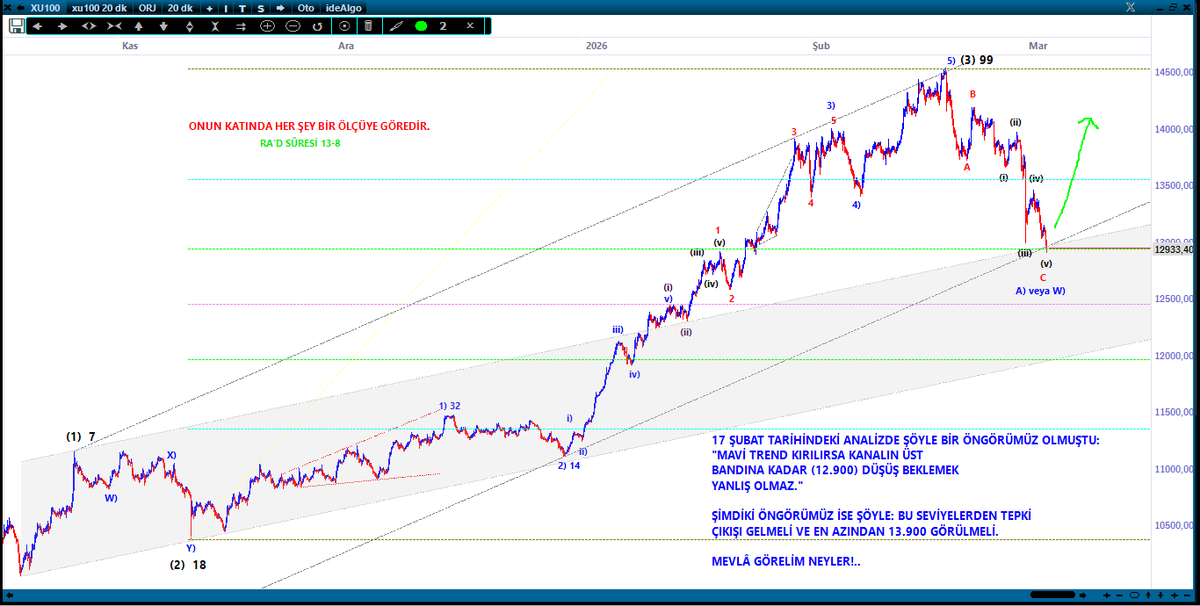Viewport: 1200px width, 606px height.
Task: Click the 10500,00 price axis label
Action: point(1176,525)
